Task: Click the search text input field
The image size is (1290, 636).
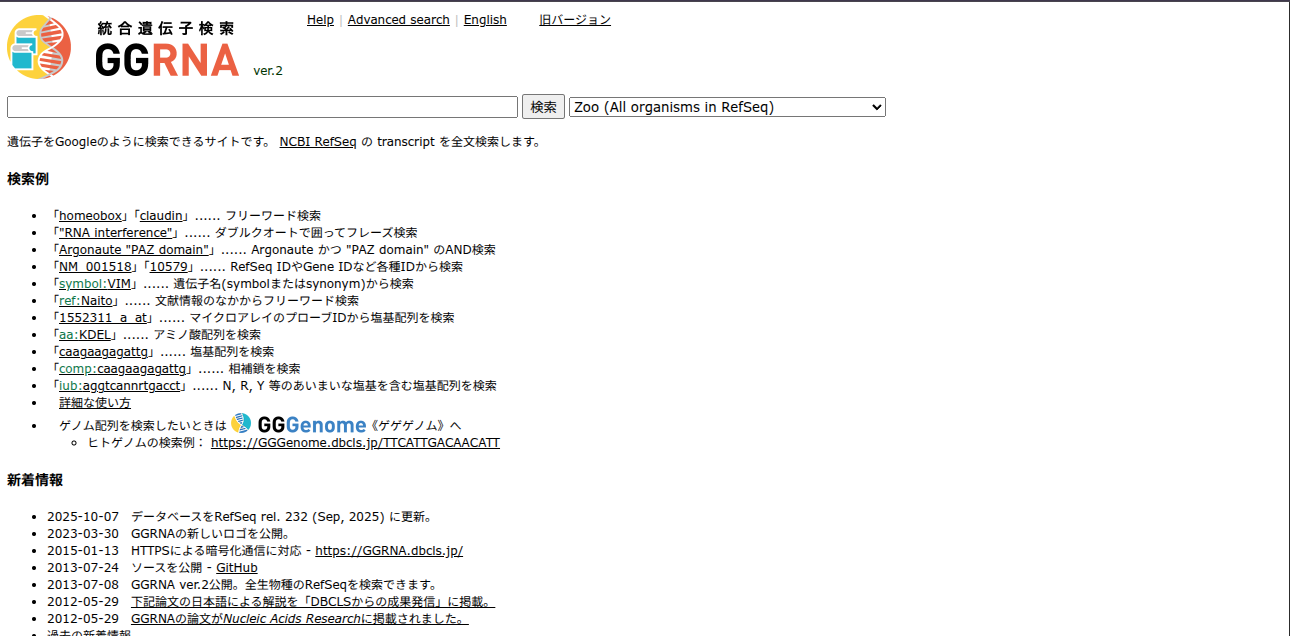Action: (262, 107)
